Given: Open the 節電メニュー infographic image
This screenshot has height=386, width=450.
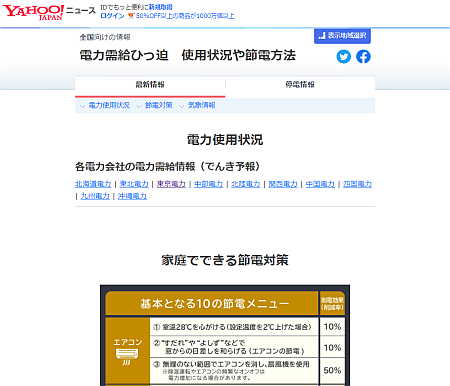Looking at the screenshot, I should click(225, 335).
